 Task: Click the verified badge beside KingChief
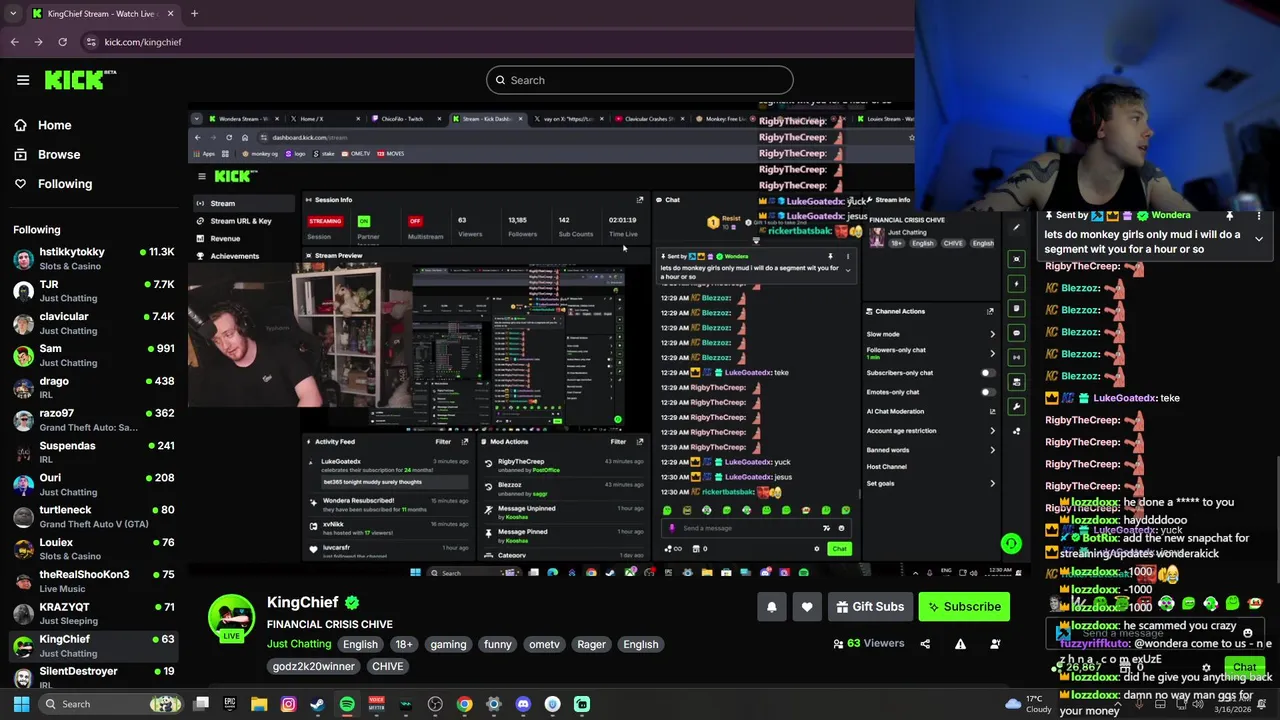click(x=352, y=603)
